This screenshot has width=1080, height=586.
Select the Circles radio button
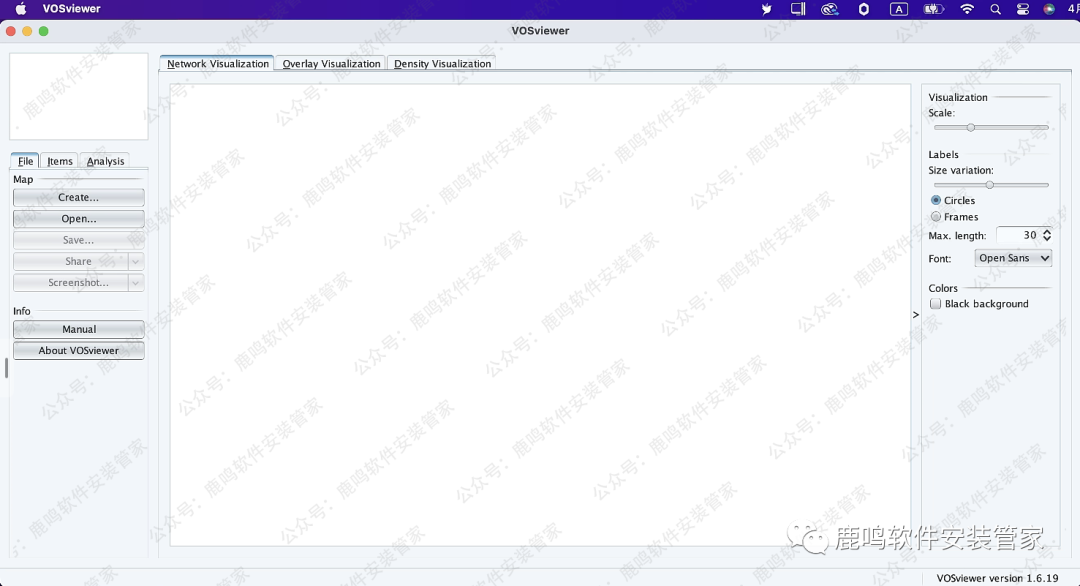point(936,201)
